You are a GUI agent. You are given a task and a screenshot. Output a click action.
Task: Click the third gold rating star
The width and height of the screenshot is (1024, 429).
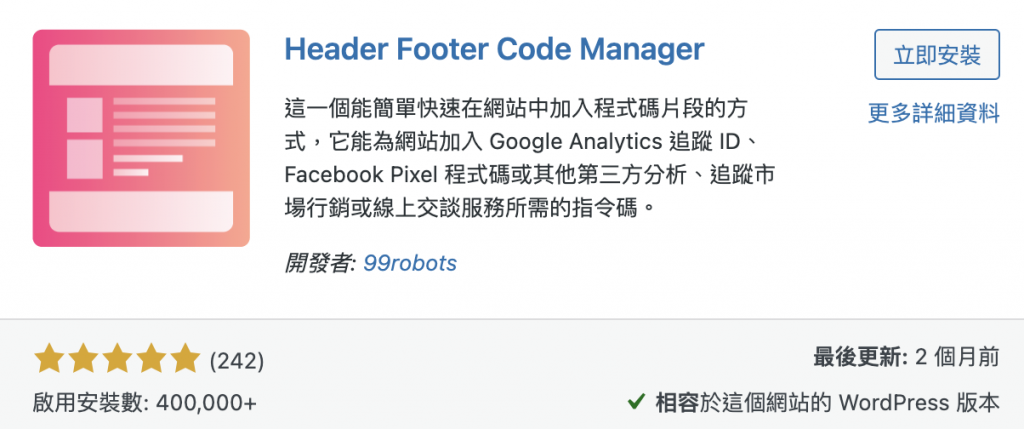[x=117, y=358]
